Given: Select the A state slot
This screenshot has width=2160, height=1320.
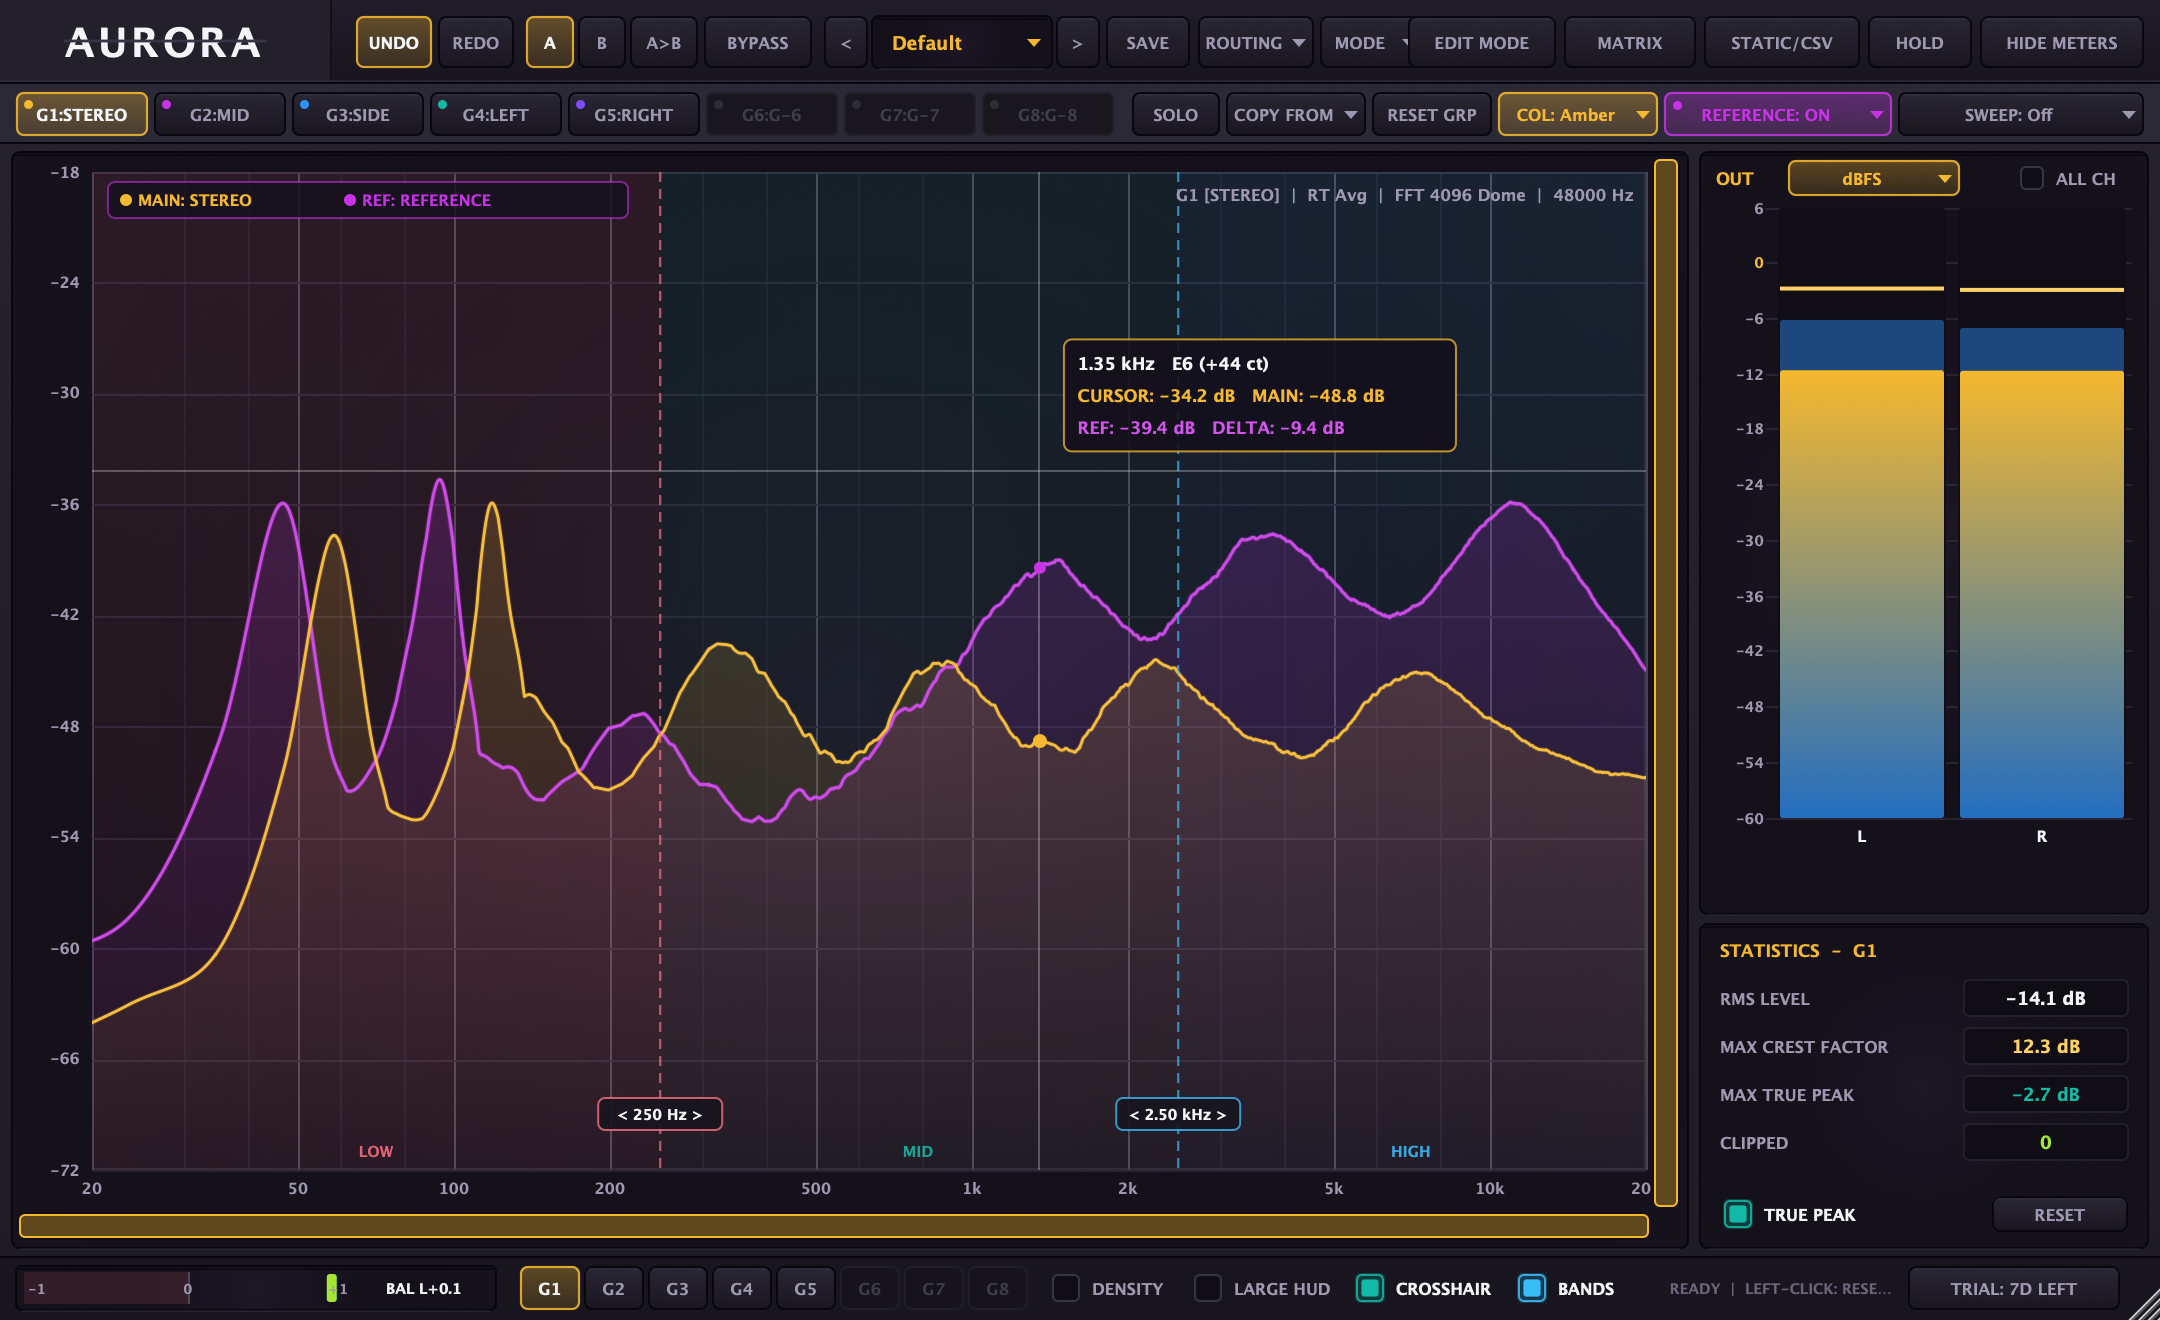Looking at the screenshot, I should click(x=549, y=43).
